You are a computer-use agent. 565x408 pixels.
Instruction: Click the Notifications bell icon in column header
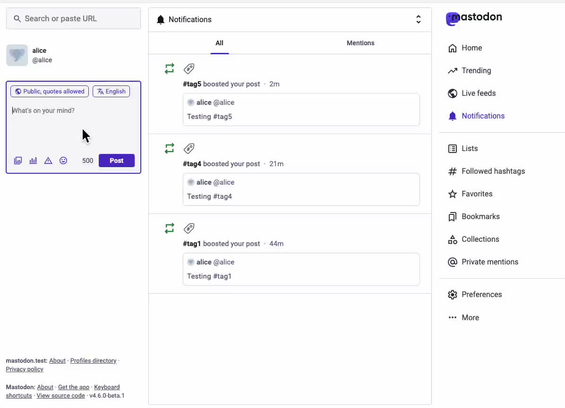pos(161,19)
